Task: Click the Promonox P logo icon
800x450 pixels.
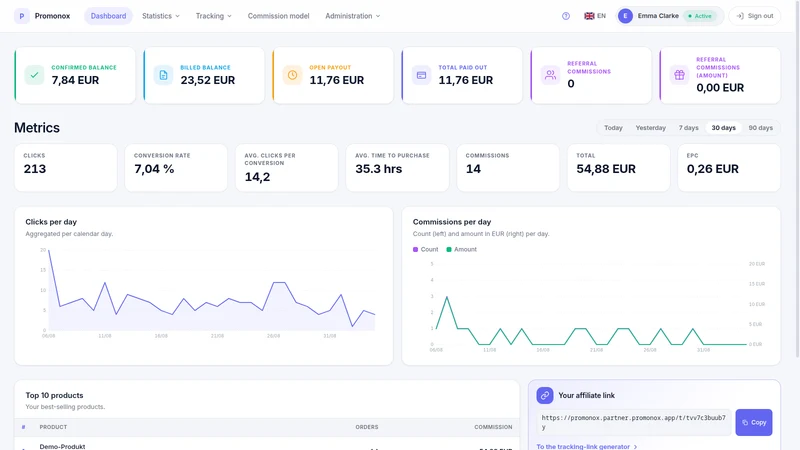Action: pyautogui.click(x=21, y=16)
